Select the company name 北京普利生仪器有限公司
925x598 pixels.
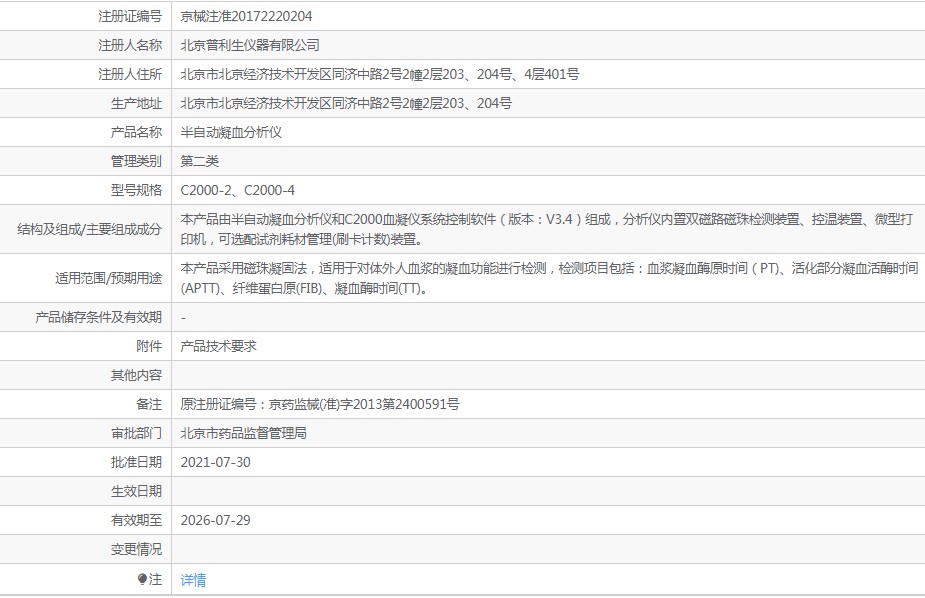click(250, 45)
